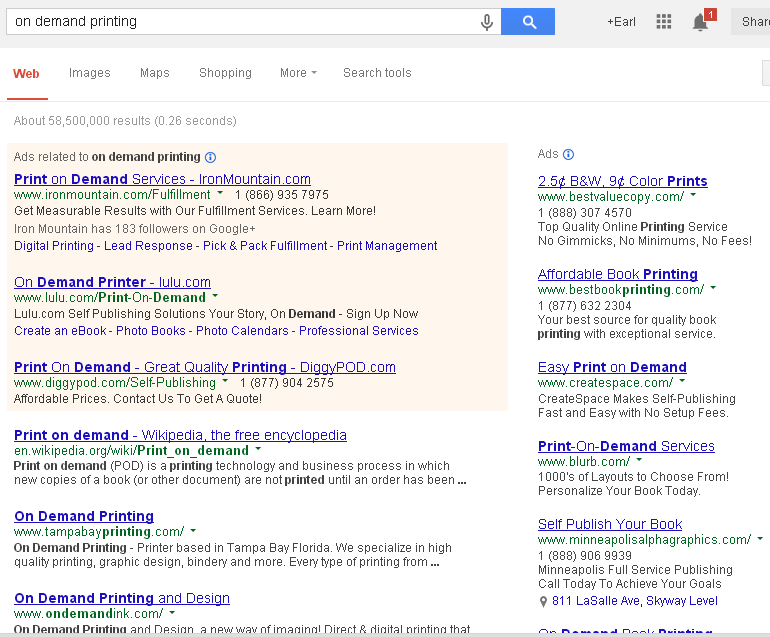Click the map pin icon by 811 LaSalle Ave
Viewport: 770px width, 637px height.
543,601
